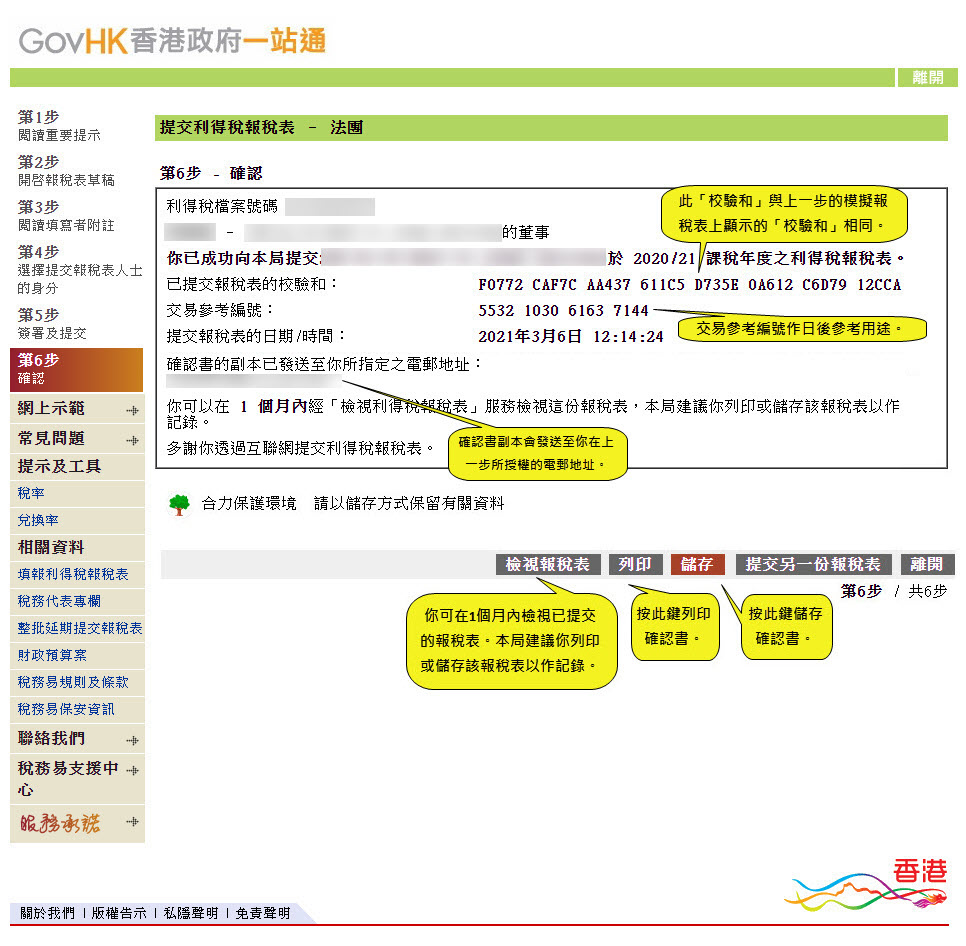Image resolution: width=966 pixels, height=946 pixels.
Task: Click the 列印 button to print
Action: (x=635, y=564)
